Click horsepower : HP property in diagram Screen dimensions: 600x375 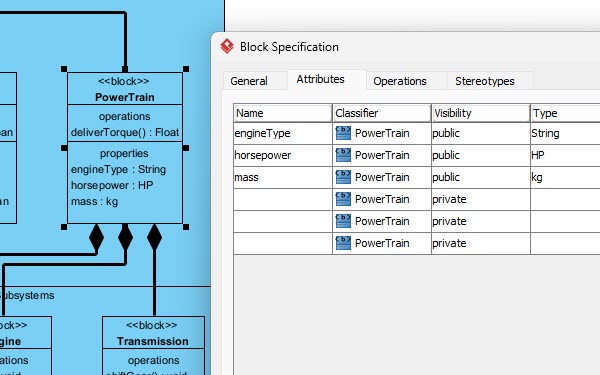coord(112,186)
